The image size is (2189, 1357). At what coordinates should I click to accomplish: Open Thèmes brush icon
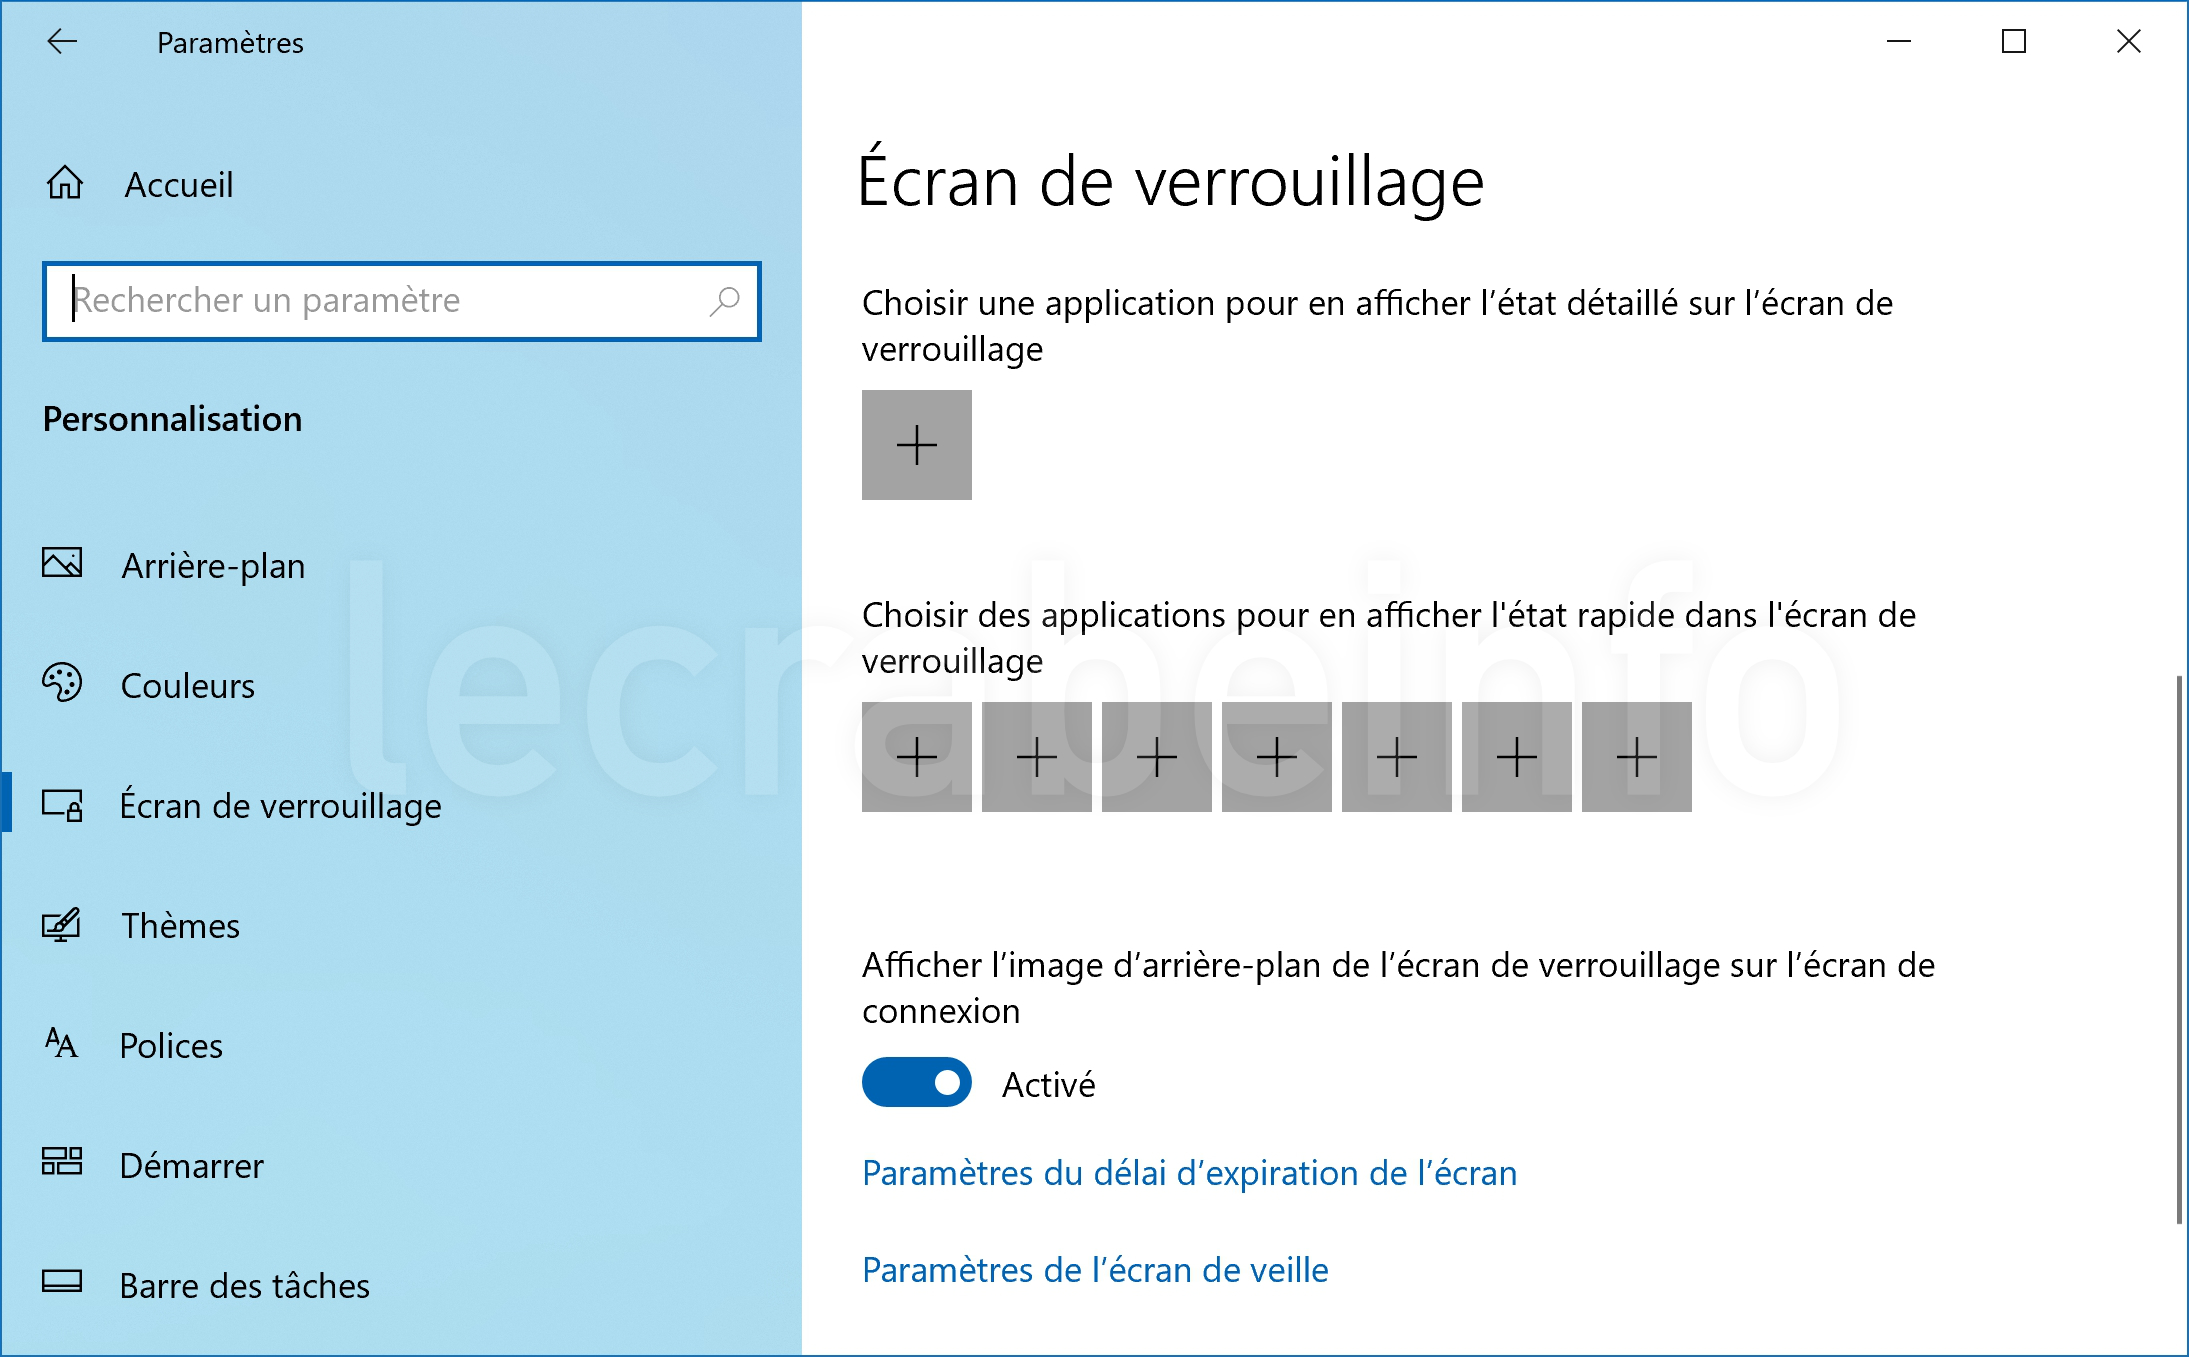[61, 925]
